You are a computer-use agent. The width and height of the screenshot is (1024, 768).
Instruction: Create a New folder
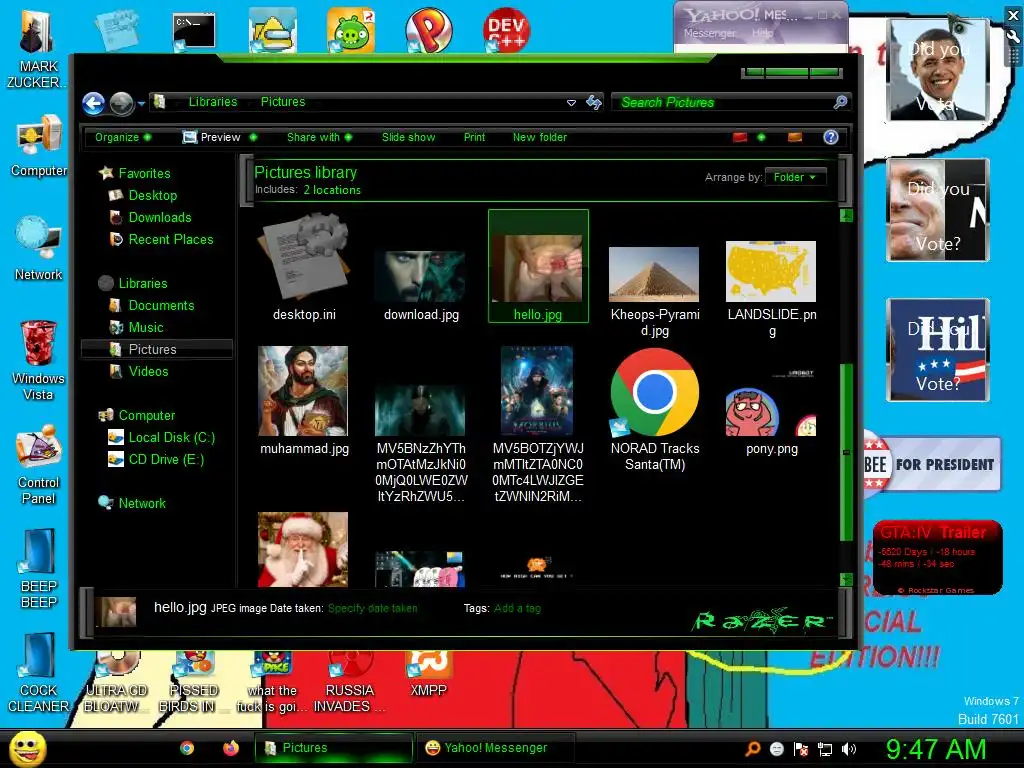539,137
